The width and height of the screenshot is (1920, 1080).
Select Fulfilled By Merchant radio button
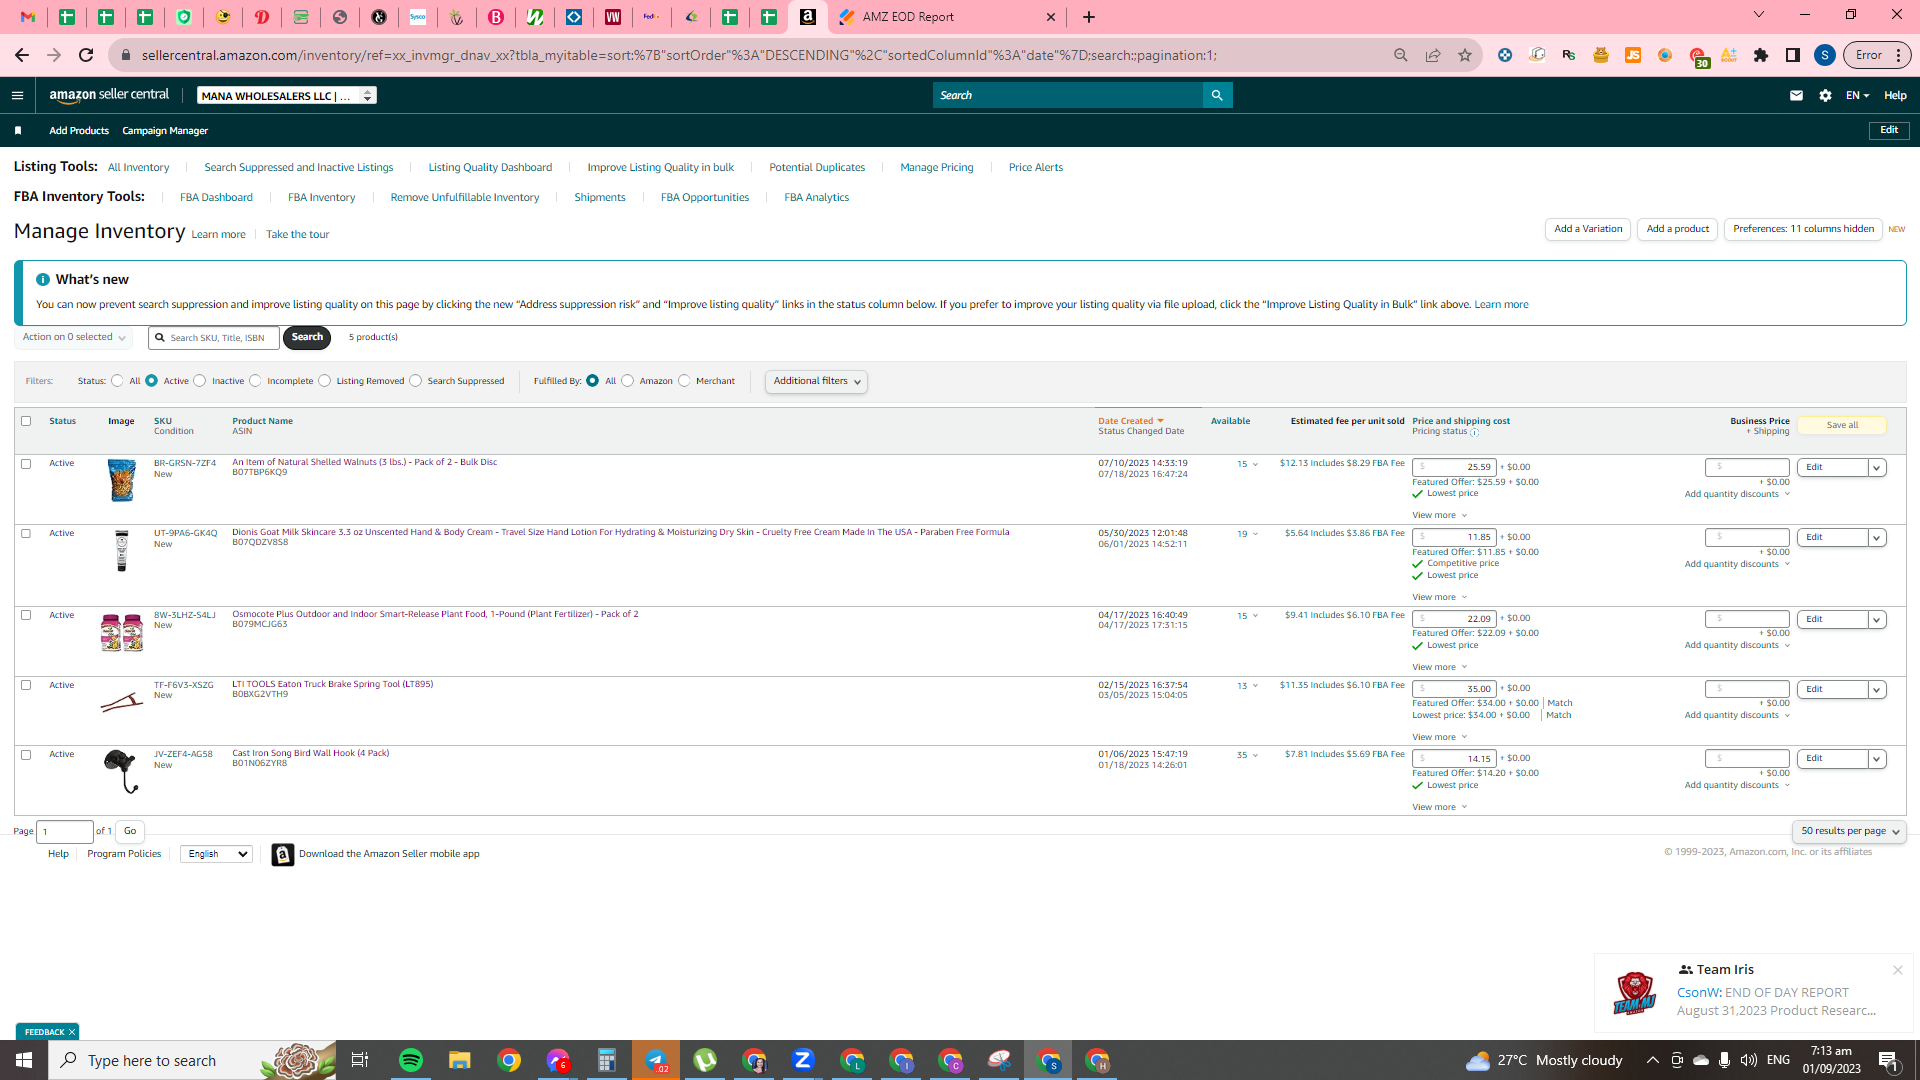click(x=685, y=381)
